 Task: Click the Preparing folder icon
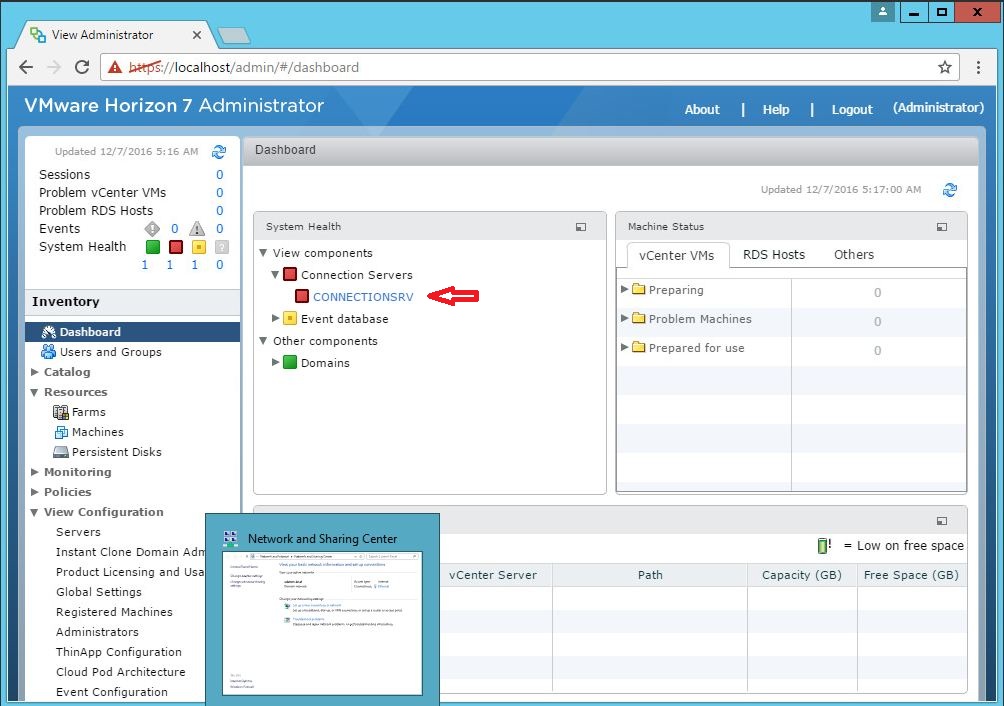(638, 289)
